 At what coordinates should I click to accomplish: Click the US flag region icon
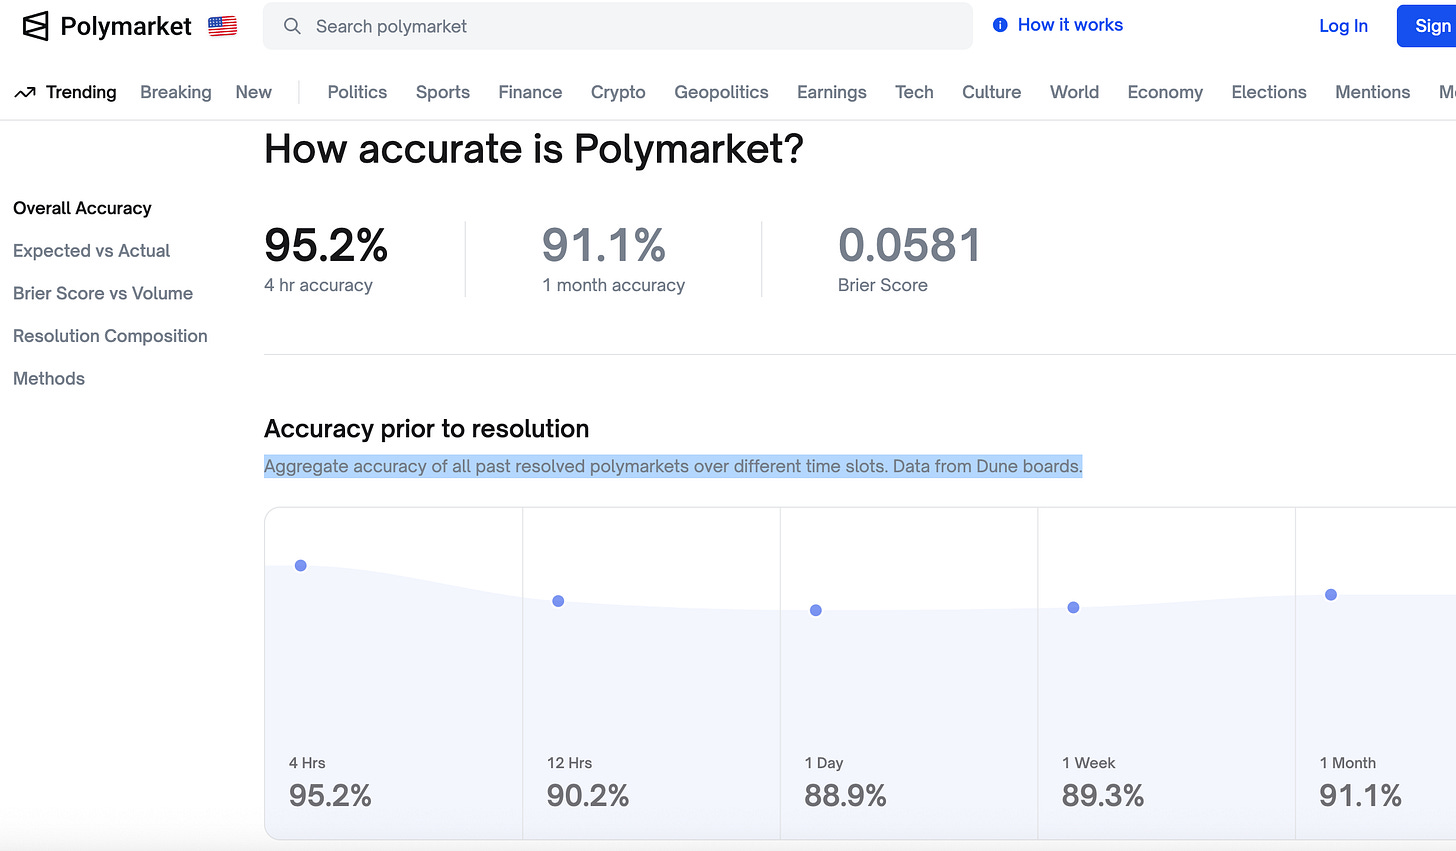coord(223,26)
